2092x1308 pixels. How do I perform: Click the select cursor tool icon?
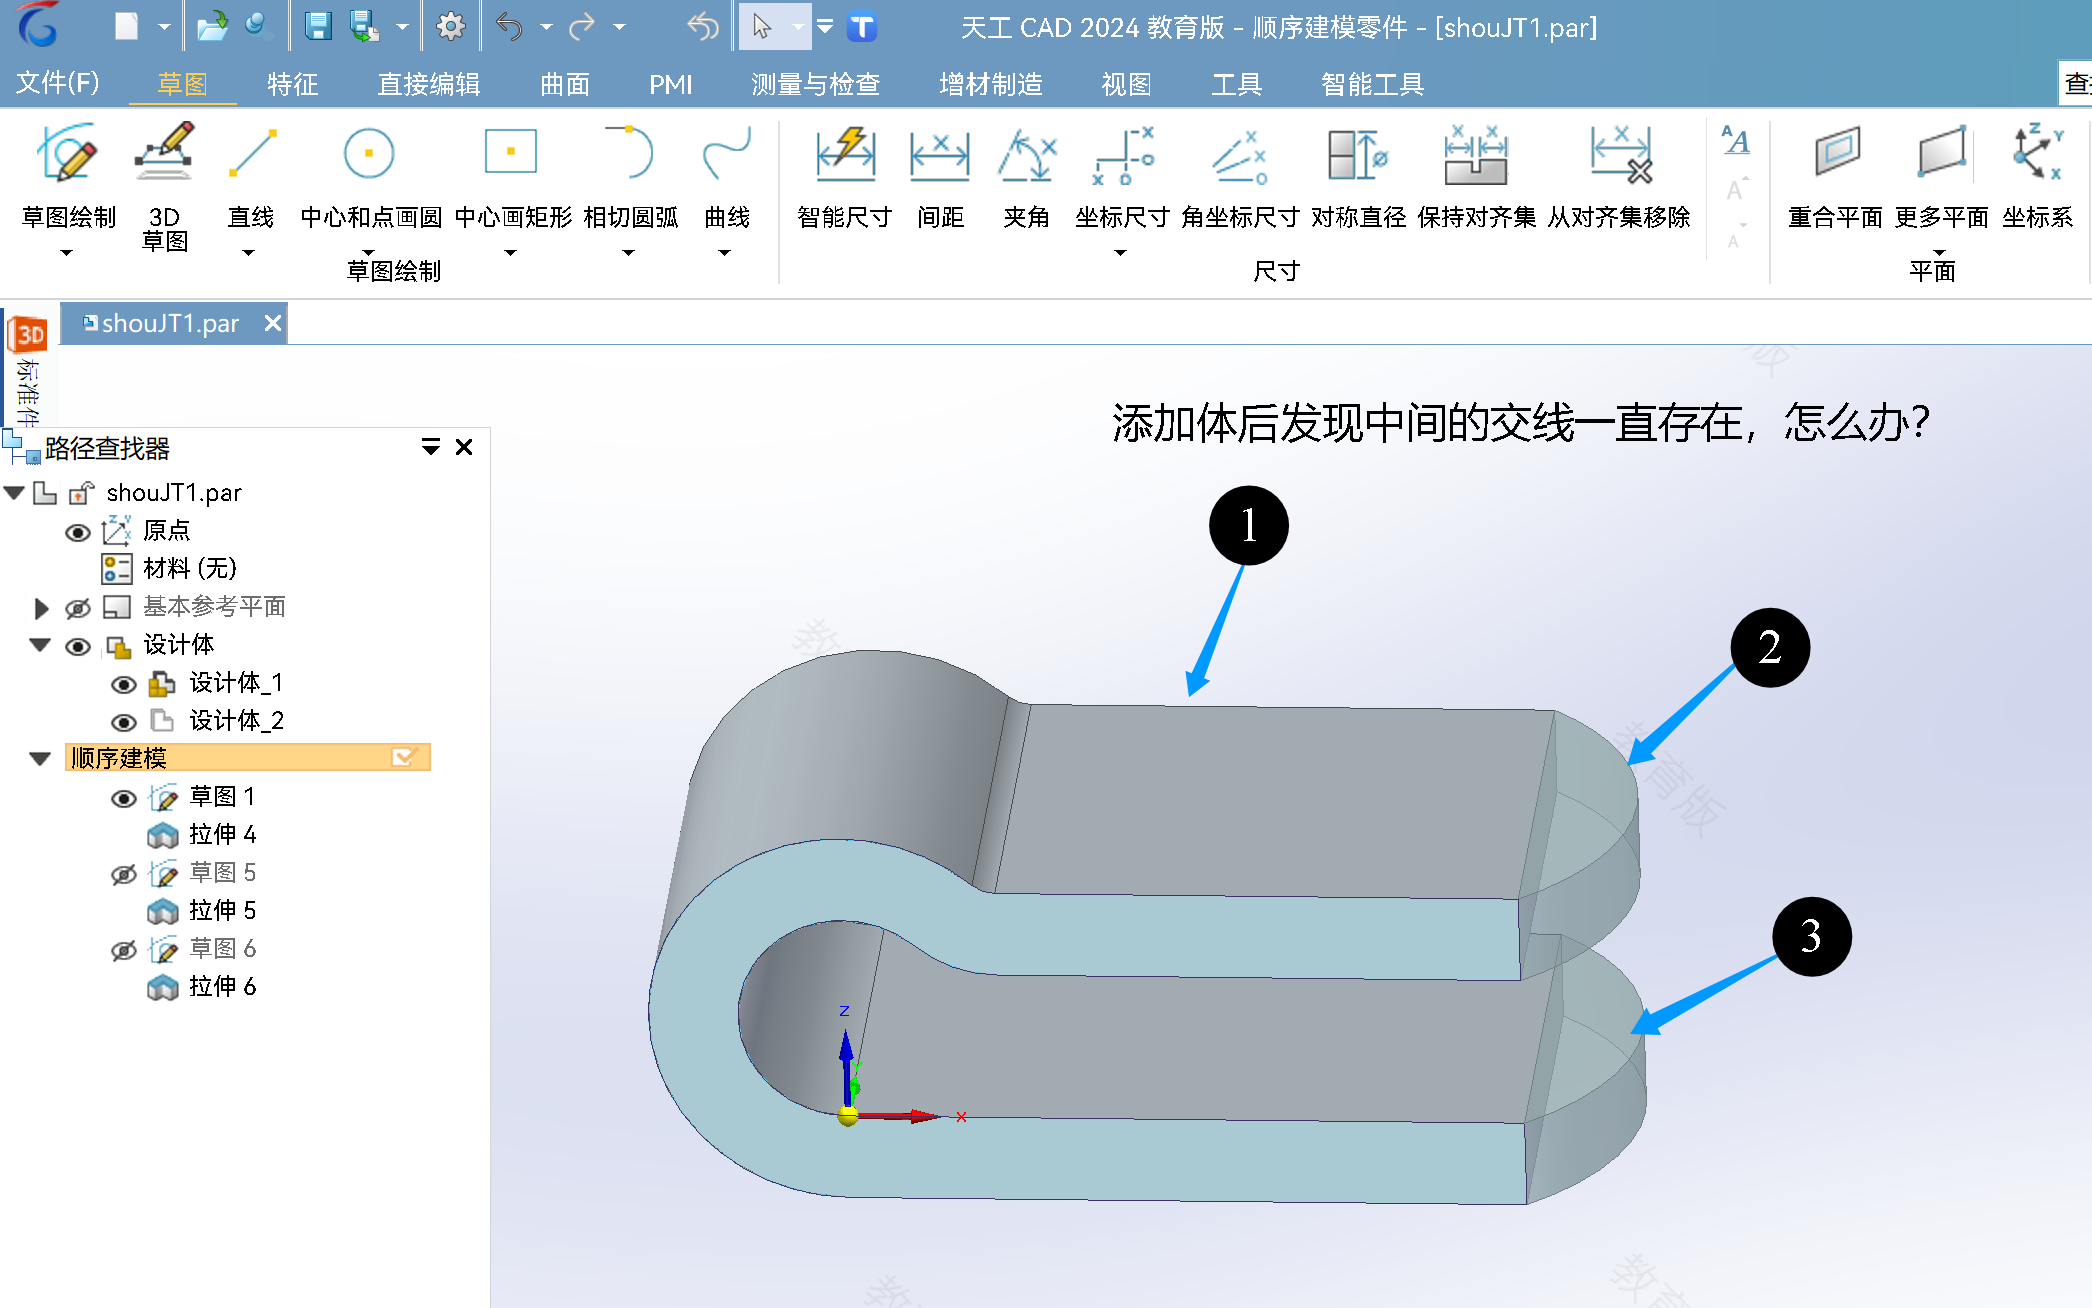762,26
